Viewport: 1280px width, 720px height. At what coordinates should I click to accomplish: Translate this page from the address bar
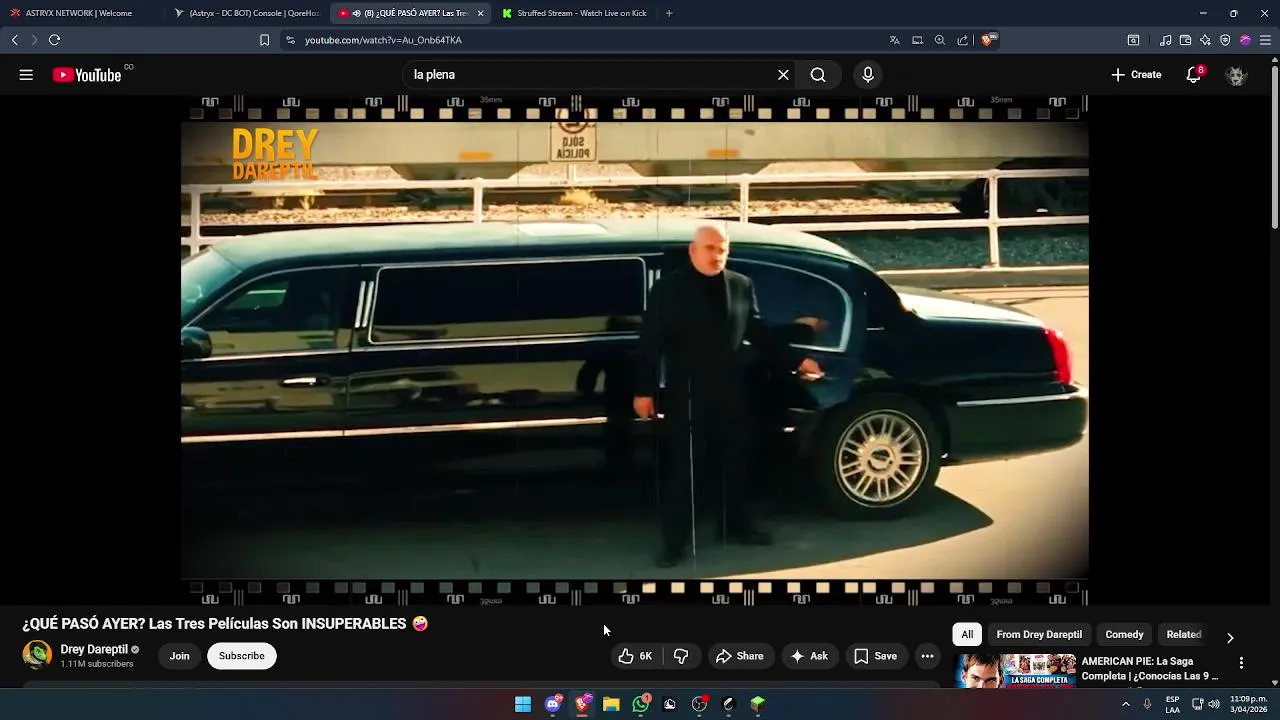pyautogui.click(x=894, y=40)
